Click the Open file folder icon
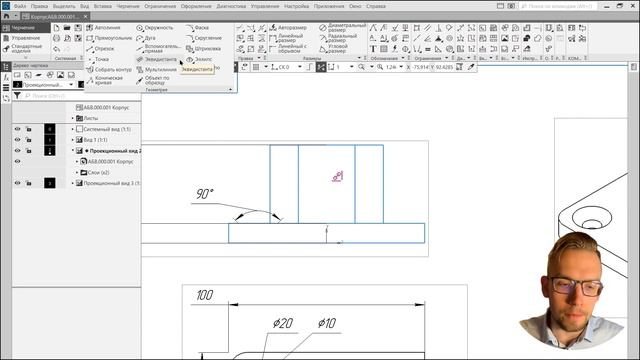The image size is (640, 360). [67, 28]
